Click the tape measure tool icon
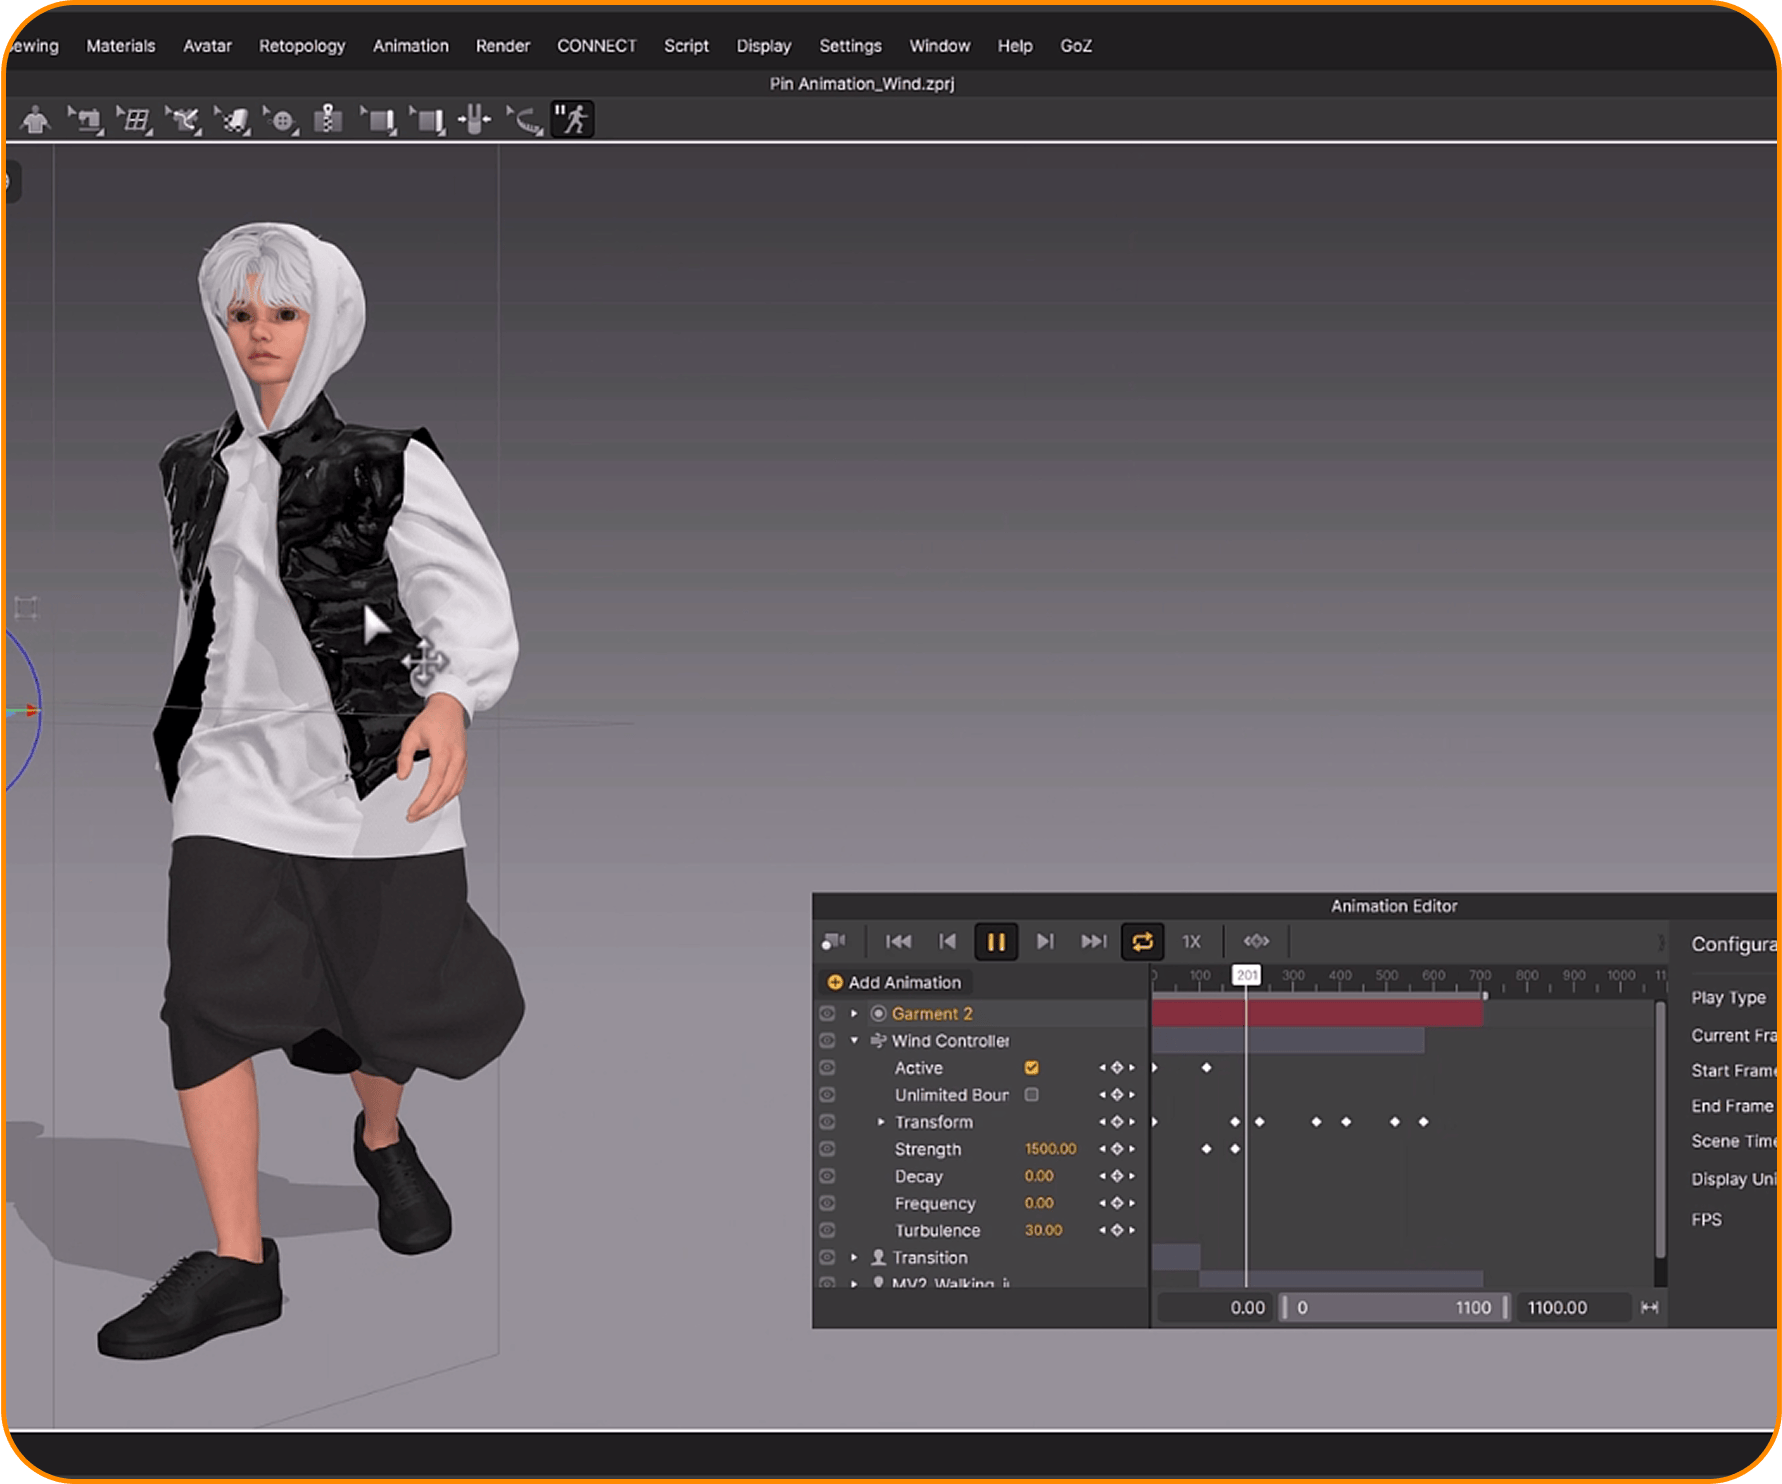 tap(525, 120)
